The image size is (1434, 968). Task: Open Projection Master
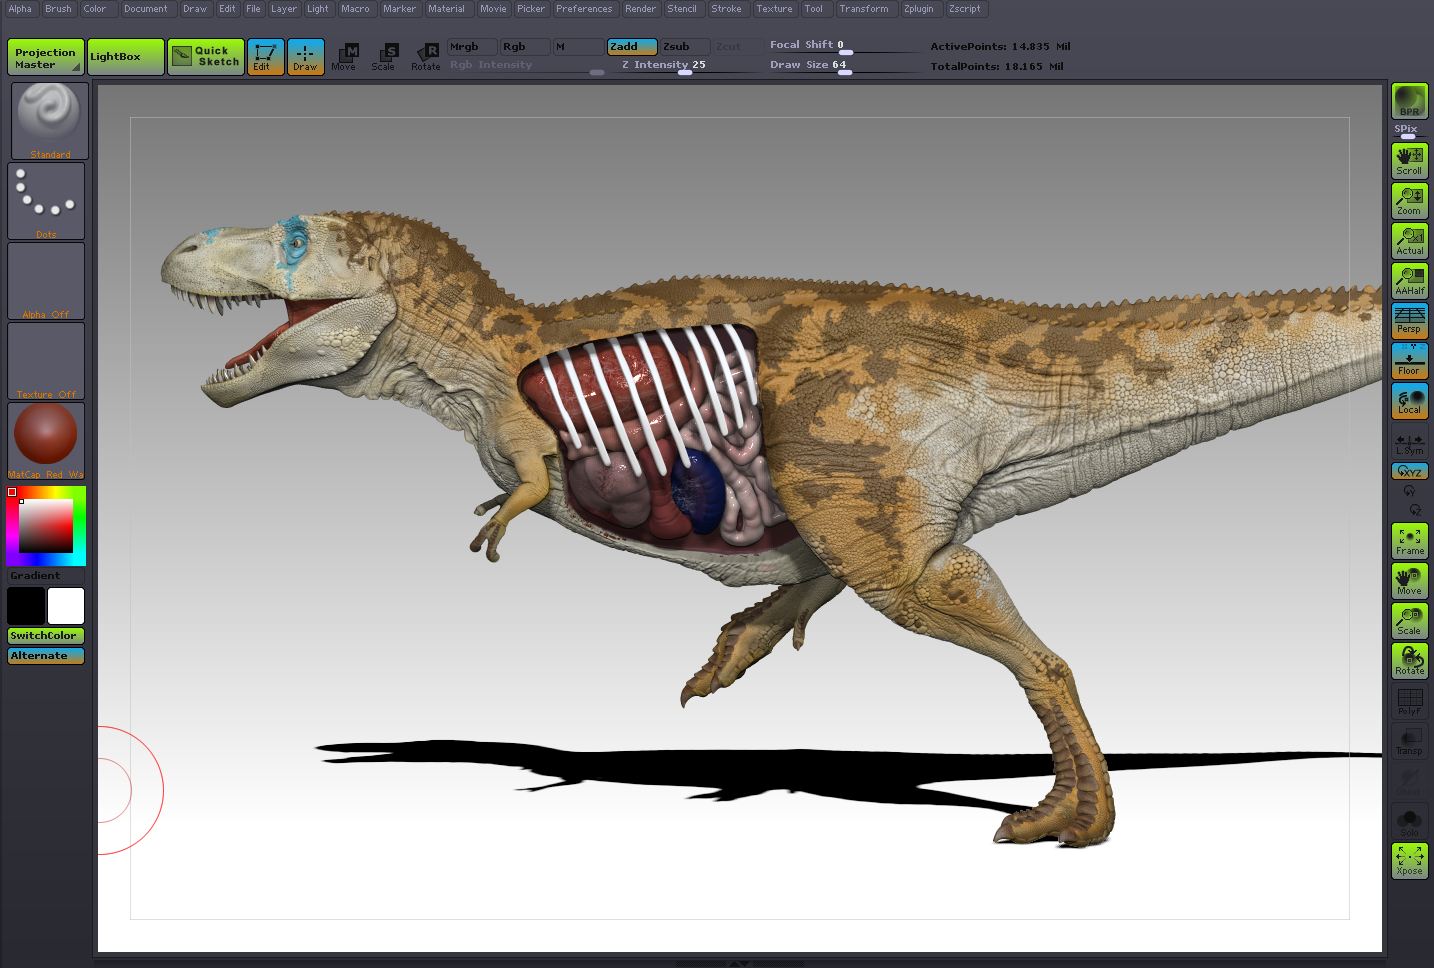click(46, 57)
